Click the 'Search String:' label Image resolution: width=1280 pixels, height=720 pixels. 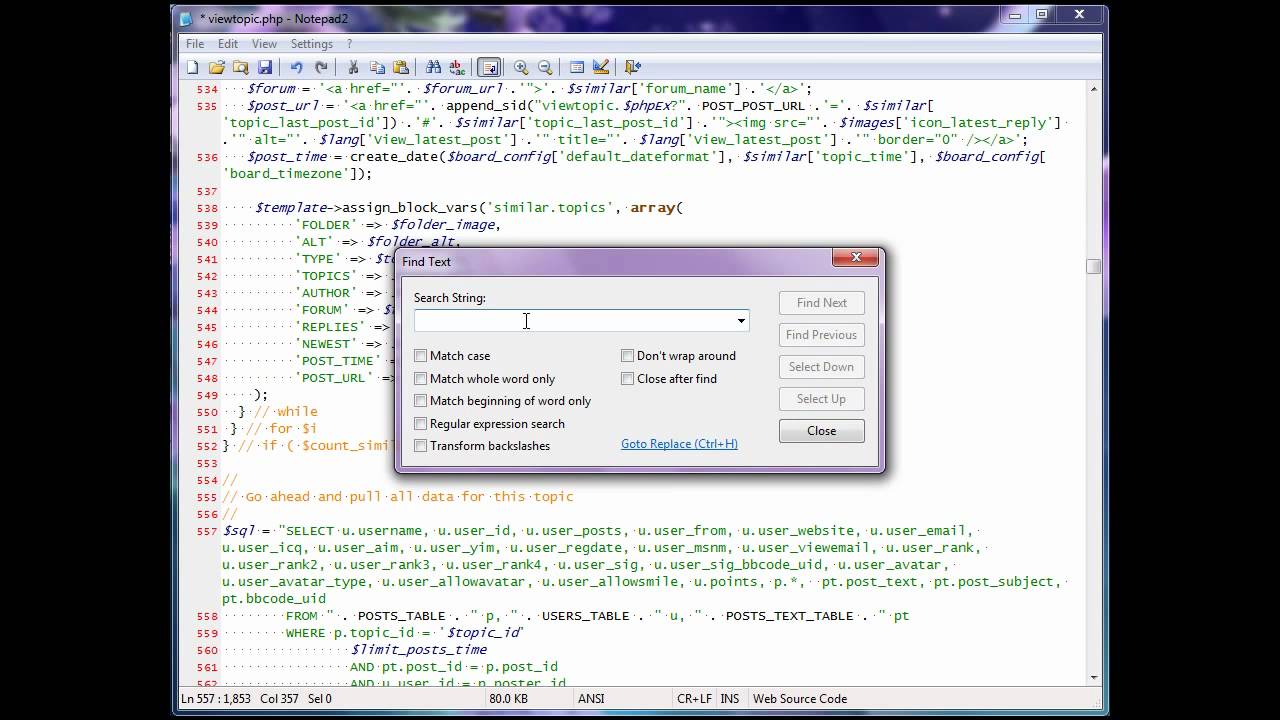coord(450,298)
